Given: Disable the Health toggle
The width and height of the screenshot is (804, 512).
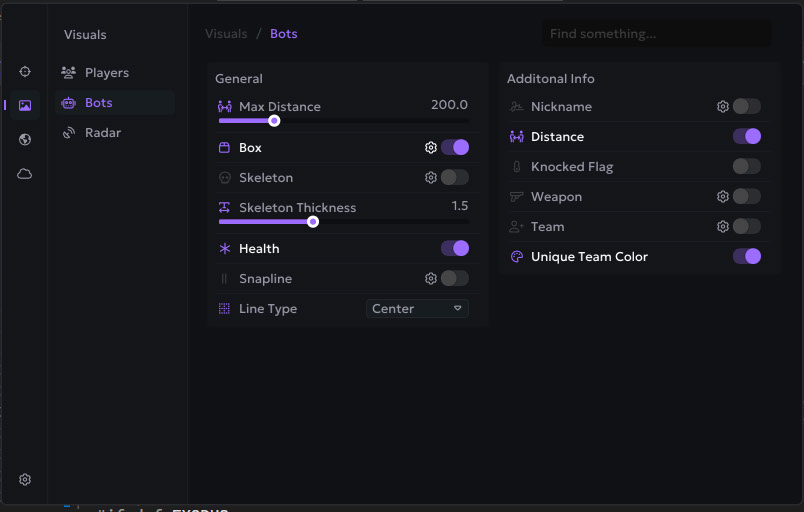Looking at the screenshot, I should coord(455,248).
